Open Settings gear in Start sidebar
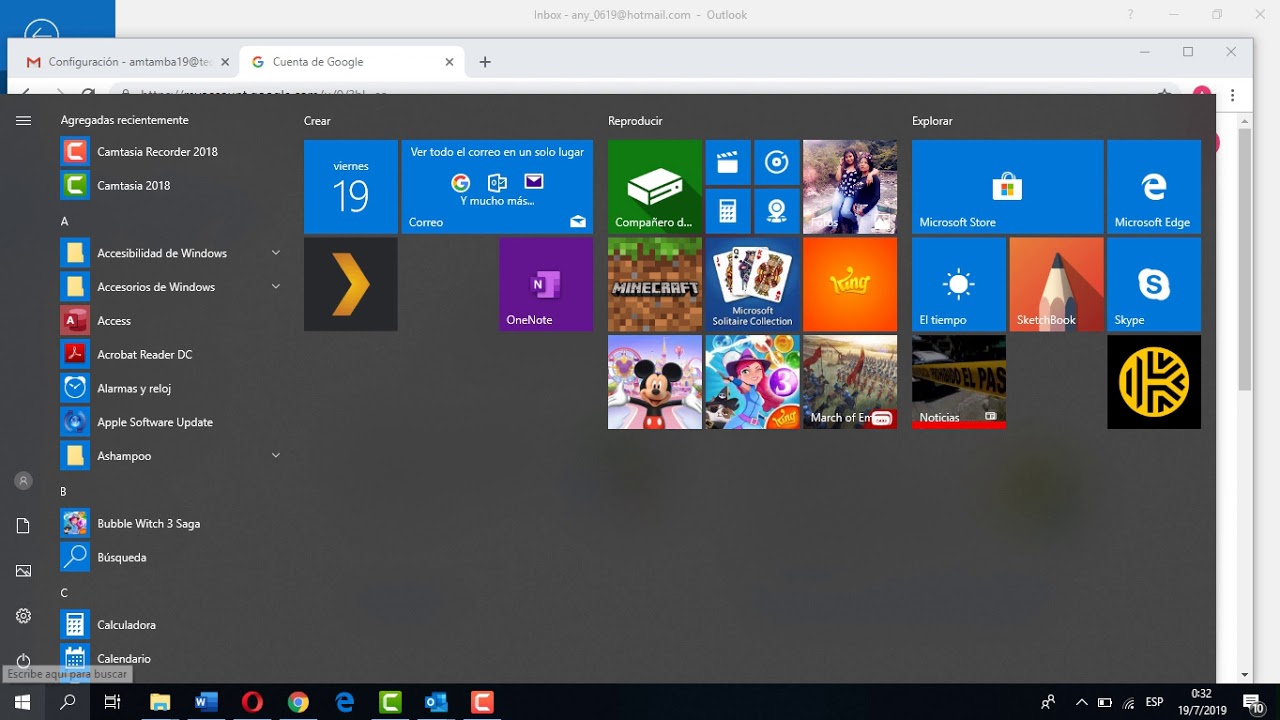The image size is (1280, 720). click(23, 616)
